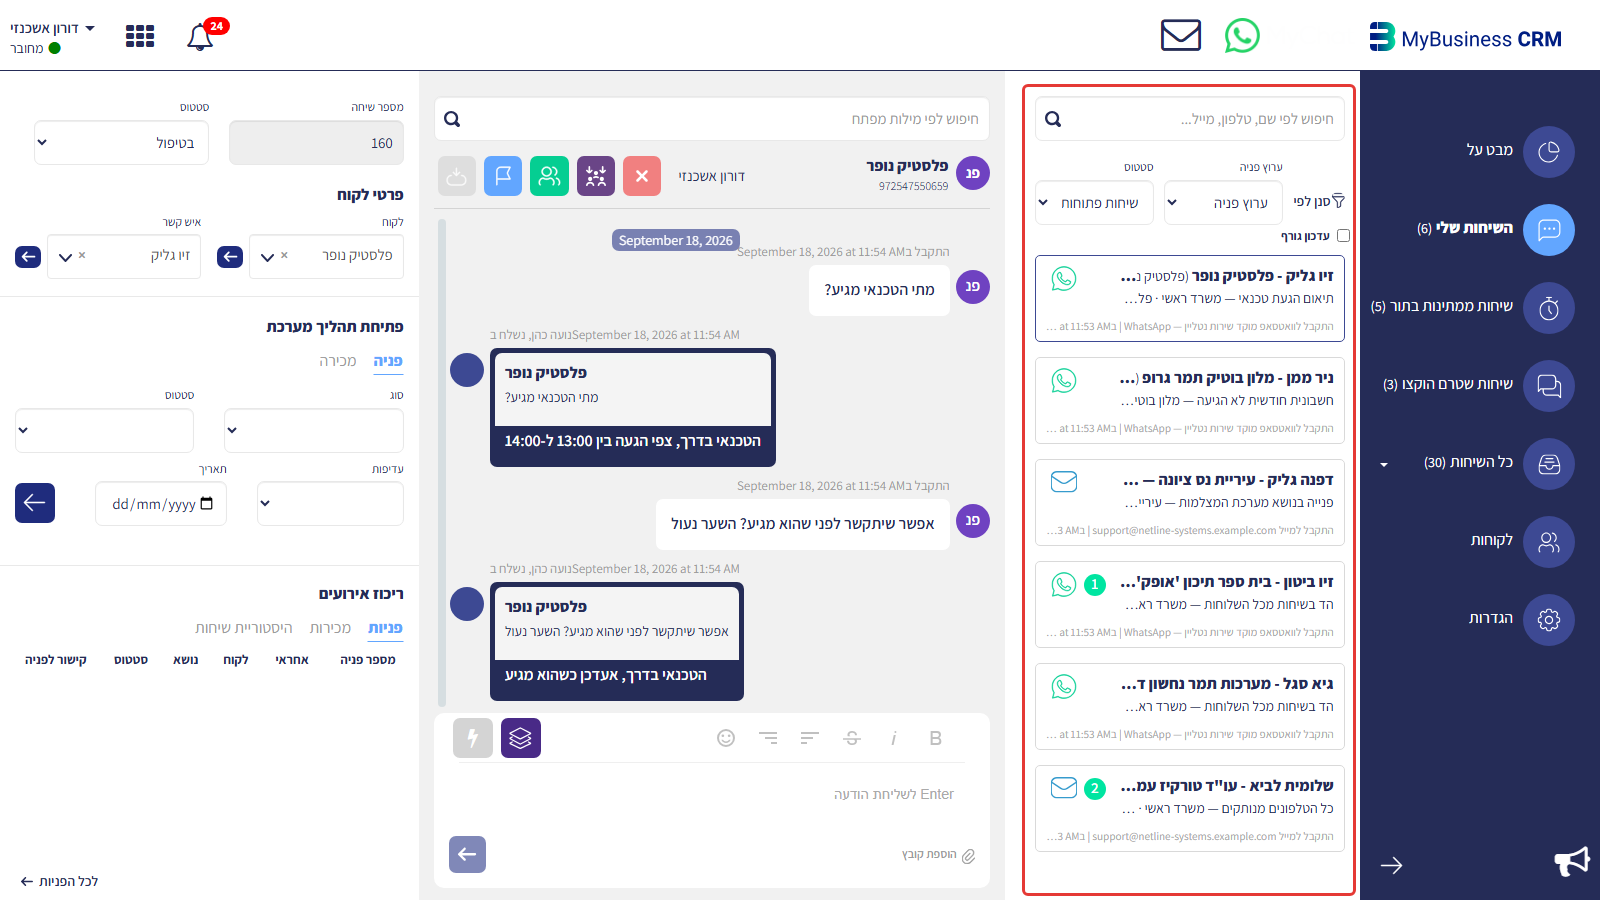Focus the conversations search field
The image size is (1600, 900).
click(x=1190, y=119)
